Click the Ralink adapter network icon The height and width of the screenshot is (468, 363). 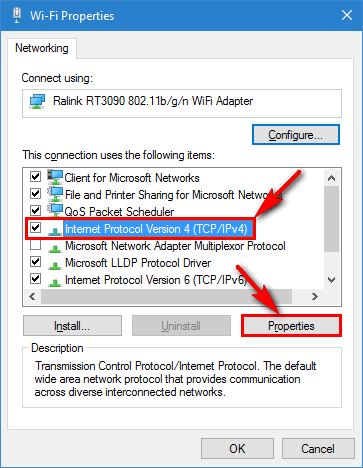coord(37,101)
